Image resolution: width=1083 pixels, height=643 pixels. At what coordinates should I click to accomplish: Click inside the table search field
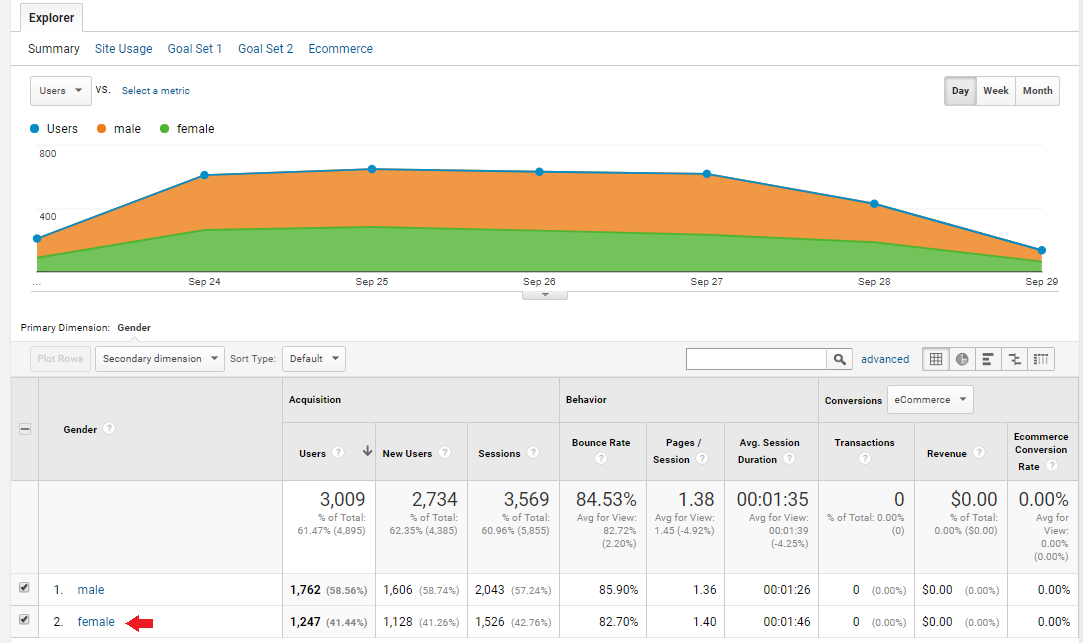pyautogui.click(x=755, y=358)
